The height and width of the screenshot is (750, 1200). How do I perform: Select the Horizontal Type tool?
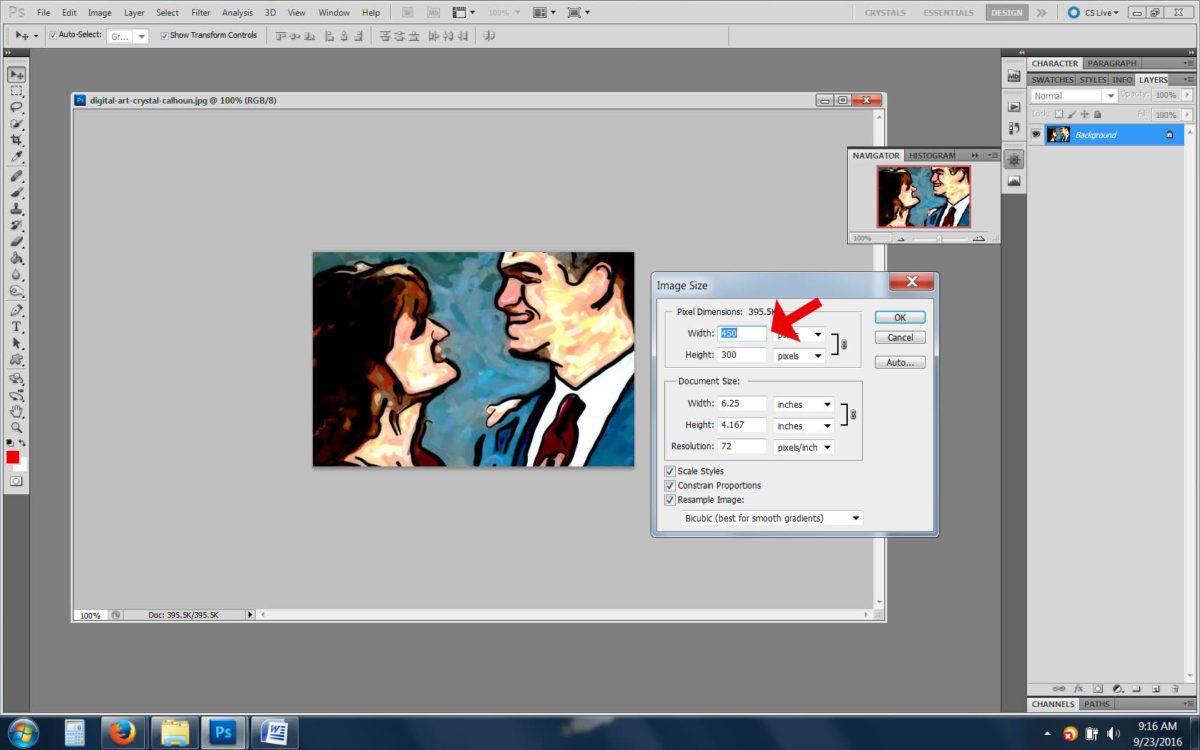tap(16, 327)
